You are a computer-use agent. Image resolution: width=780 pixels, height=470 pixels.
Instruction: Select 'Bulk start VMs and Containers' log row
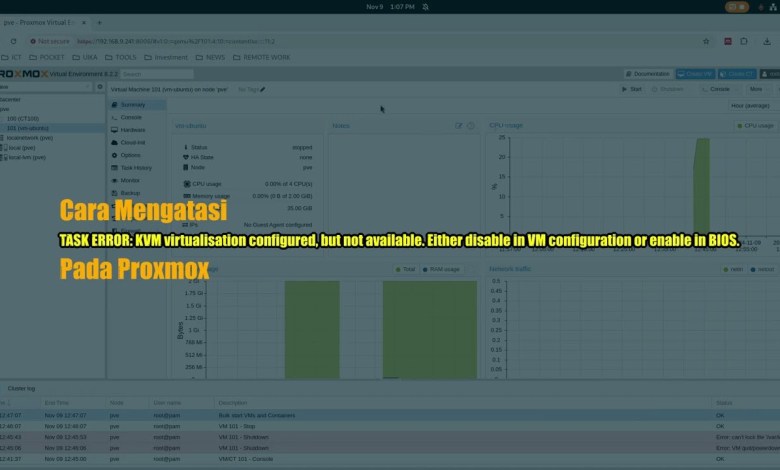click(x=390, y=415)
